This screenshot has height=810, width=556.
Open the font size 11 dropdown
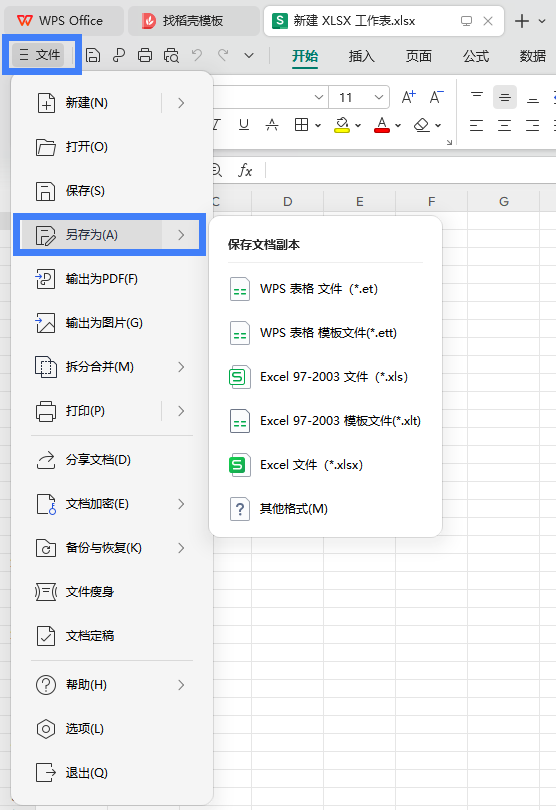359,97
